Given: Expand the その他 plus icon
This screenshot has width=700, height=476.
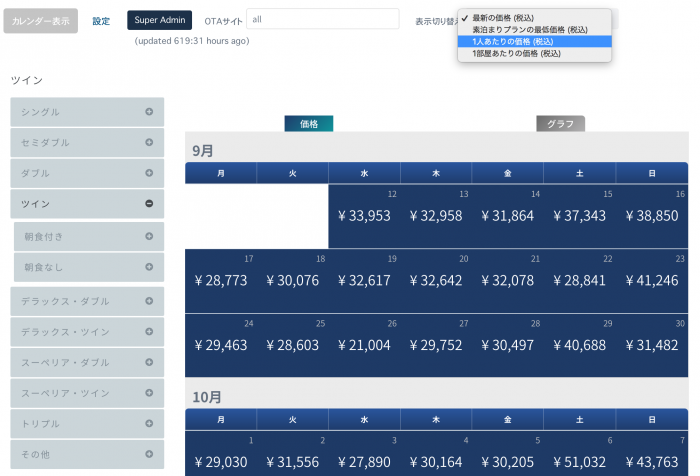Looking at the screenshot, I should pos(149,454).
